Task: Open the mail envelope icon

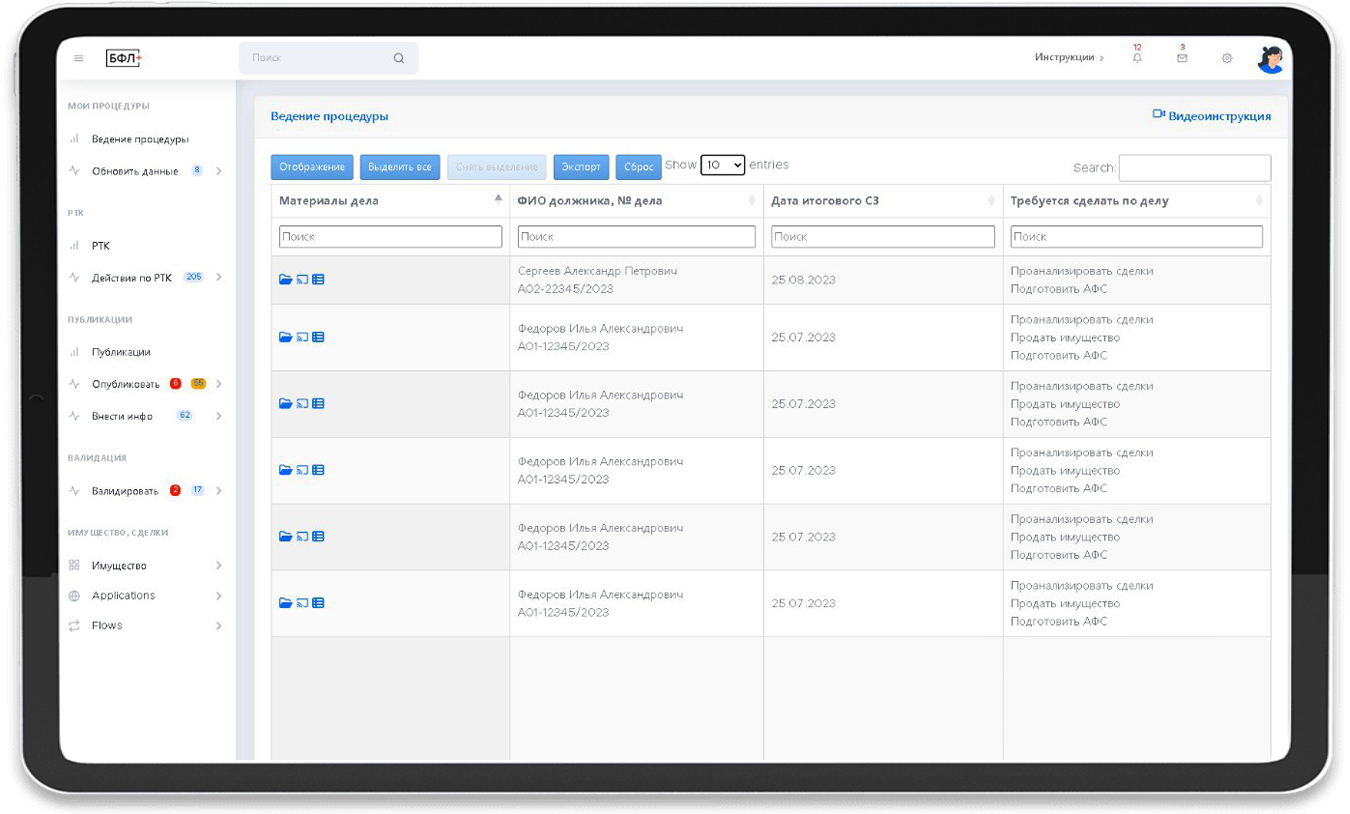Action: tap(1182, 58)
